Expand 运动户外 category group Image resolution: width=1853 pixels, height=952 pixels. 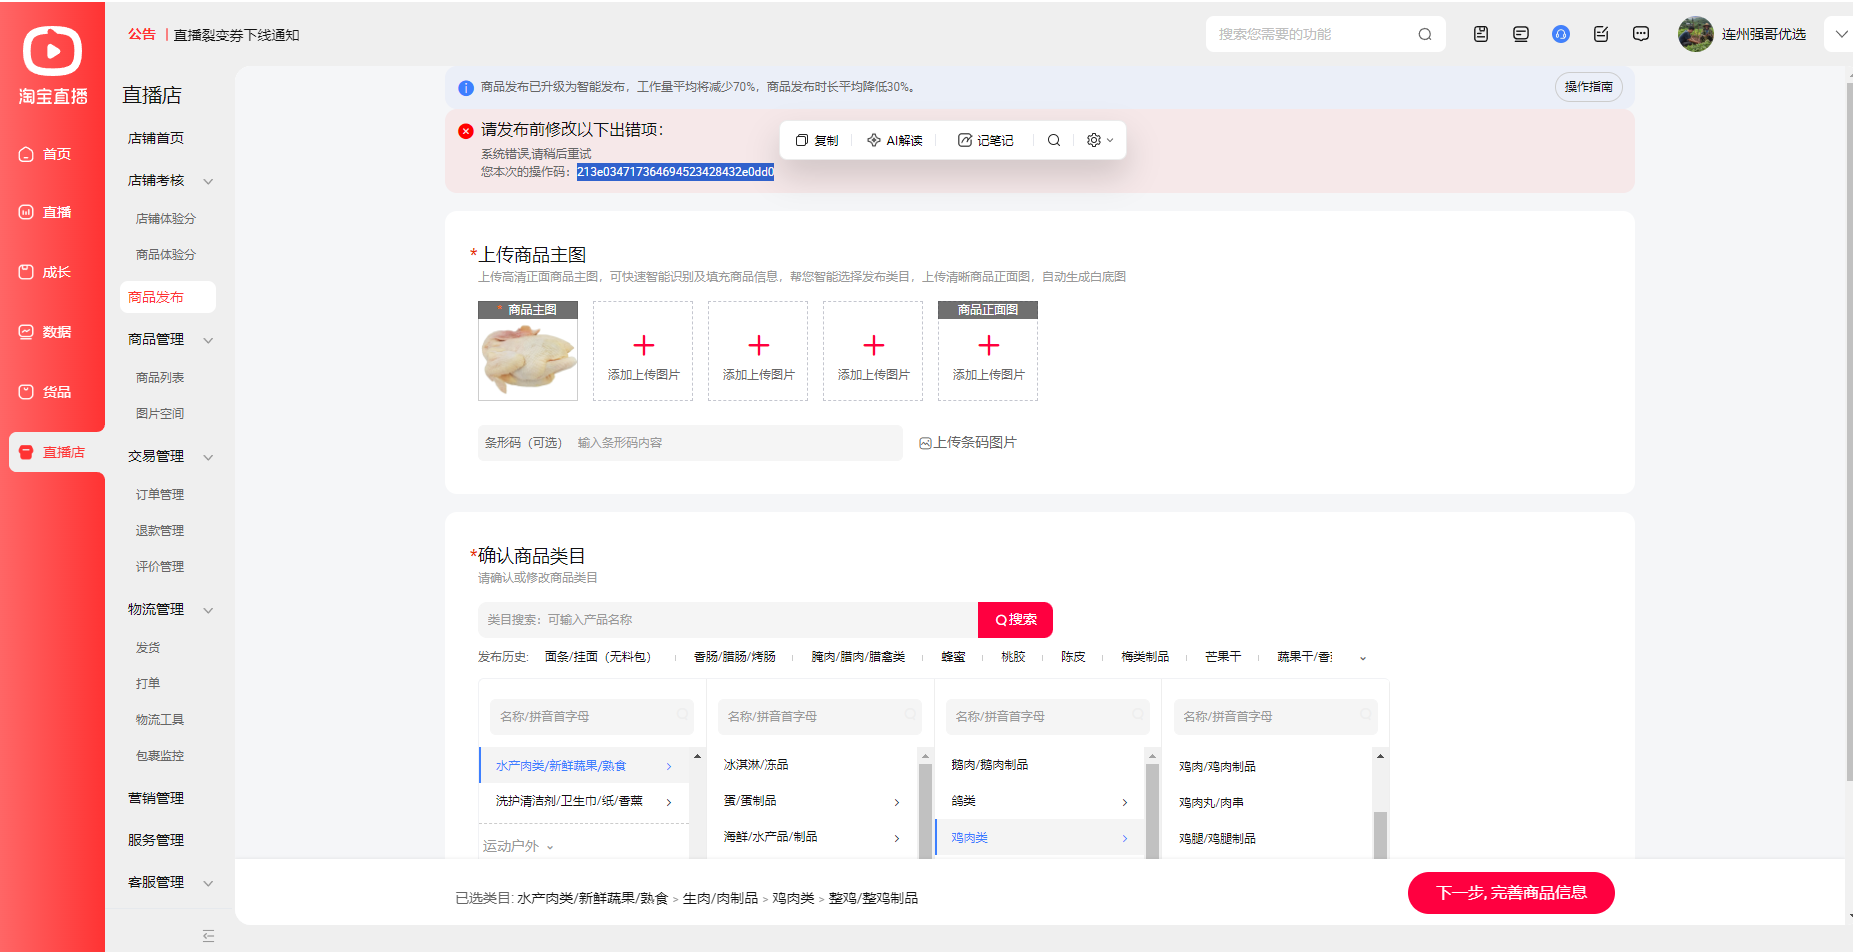[518, 846]
